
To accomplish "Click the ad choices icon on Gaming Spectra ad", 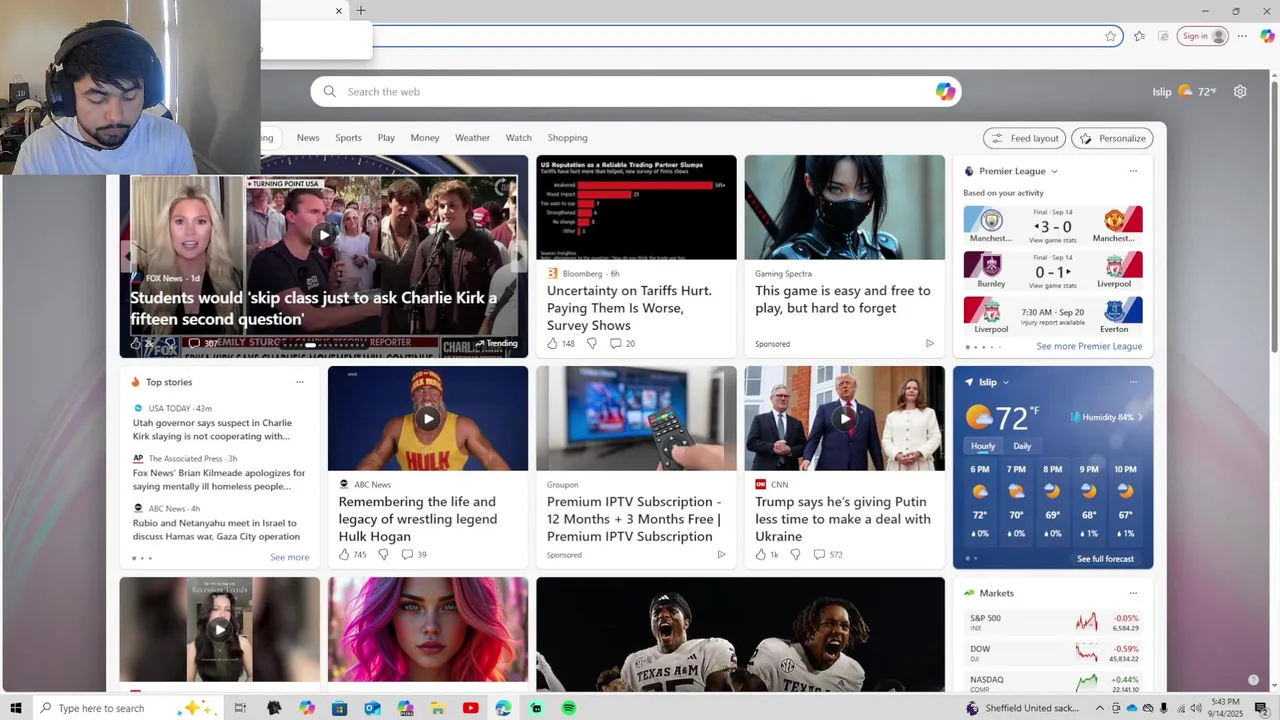I will [930, 343].
